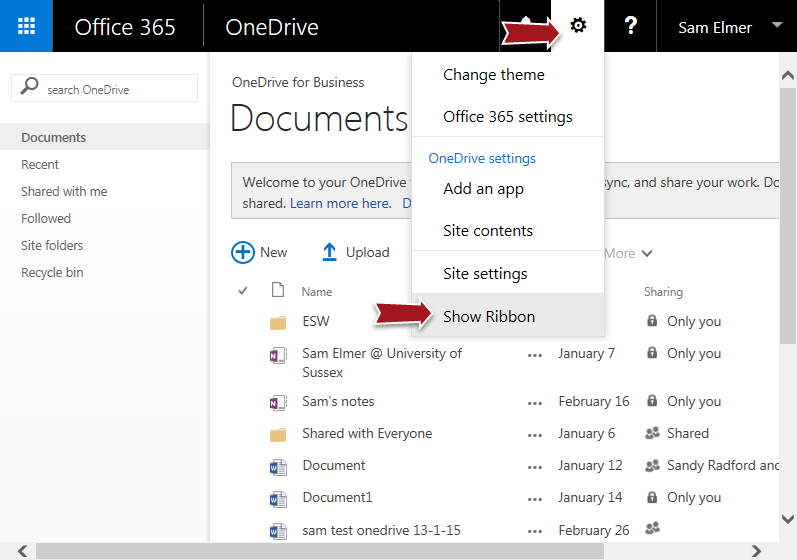Click the Upload arrow icon

(329, 252)
